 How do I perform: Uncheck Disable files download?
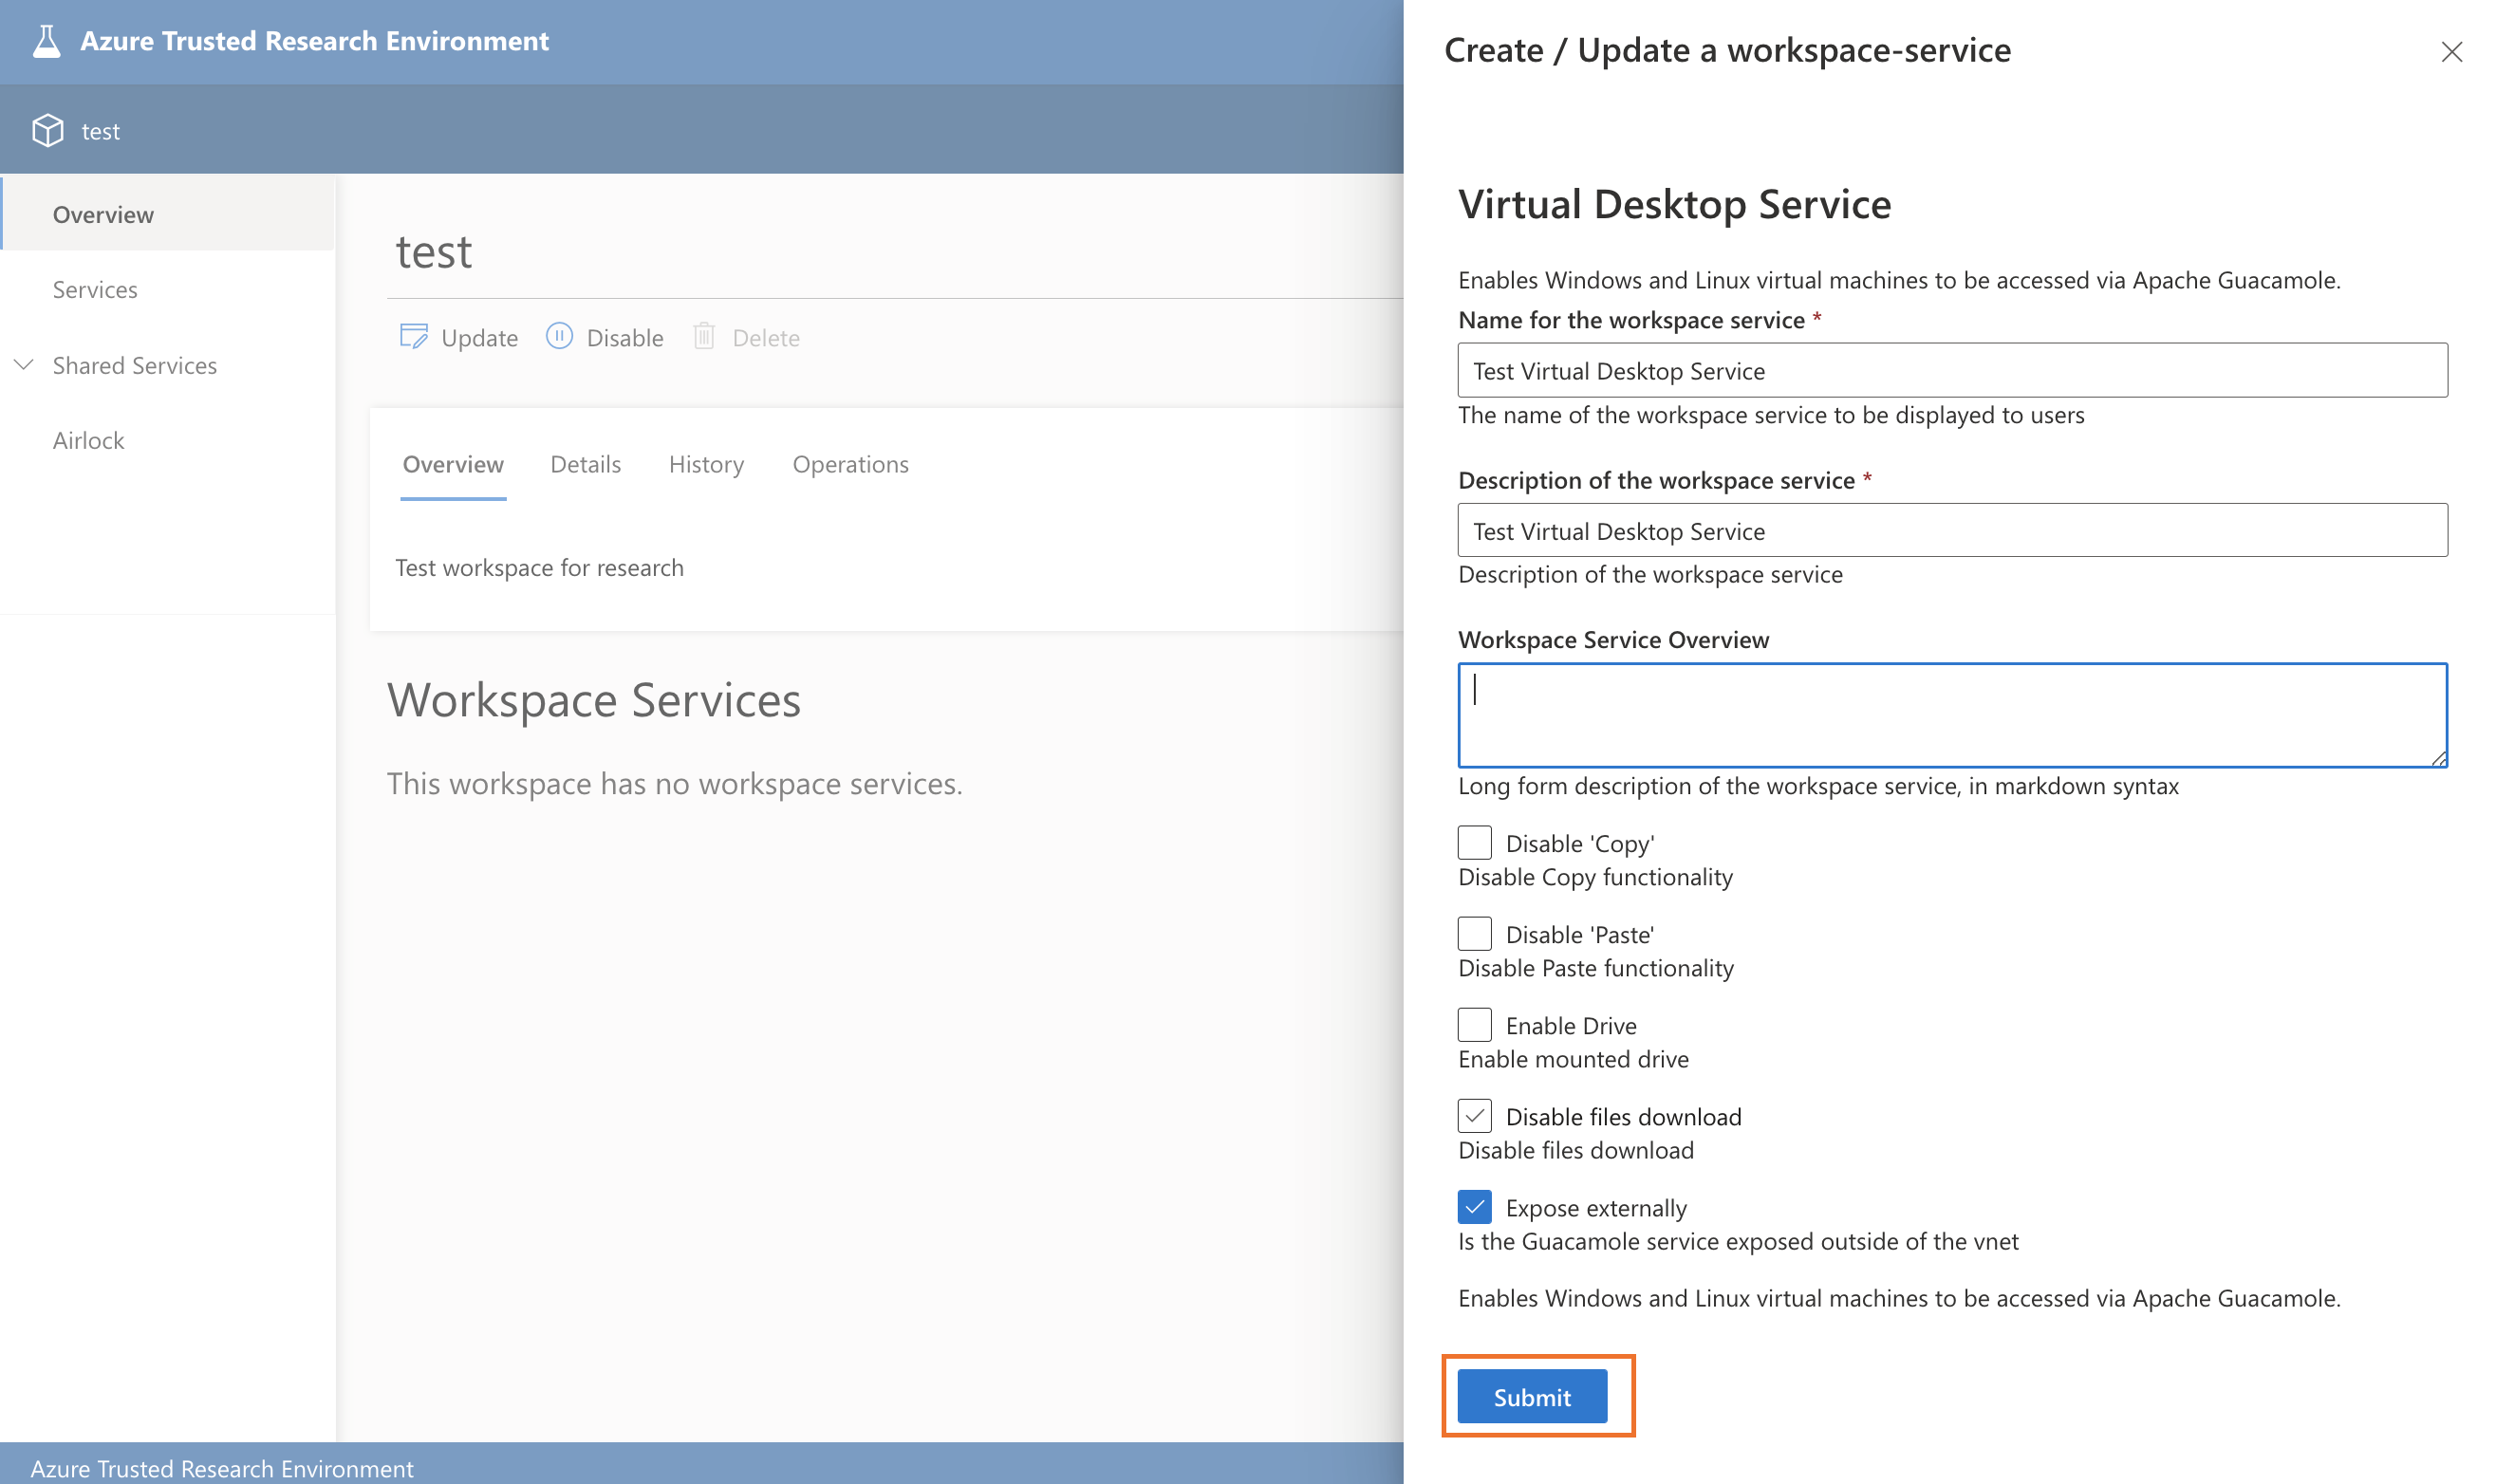click(x=1473, y=1115)
